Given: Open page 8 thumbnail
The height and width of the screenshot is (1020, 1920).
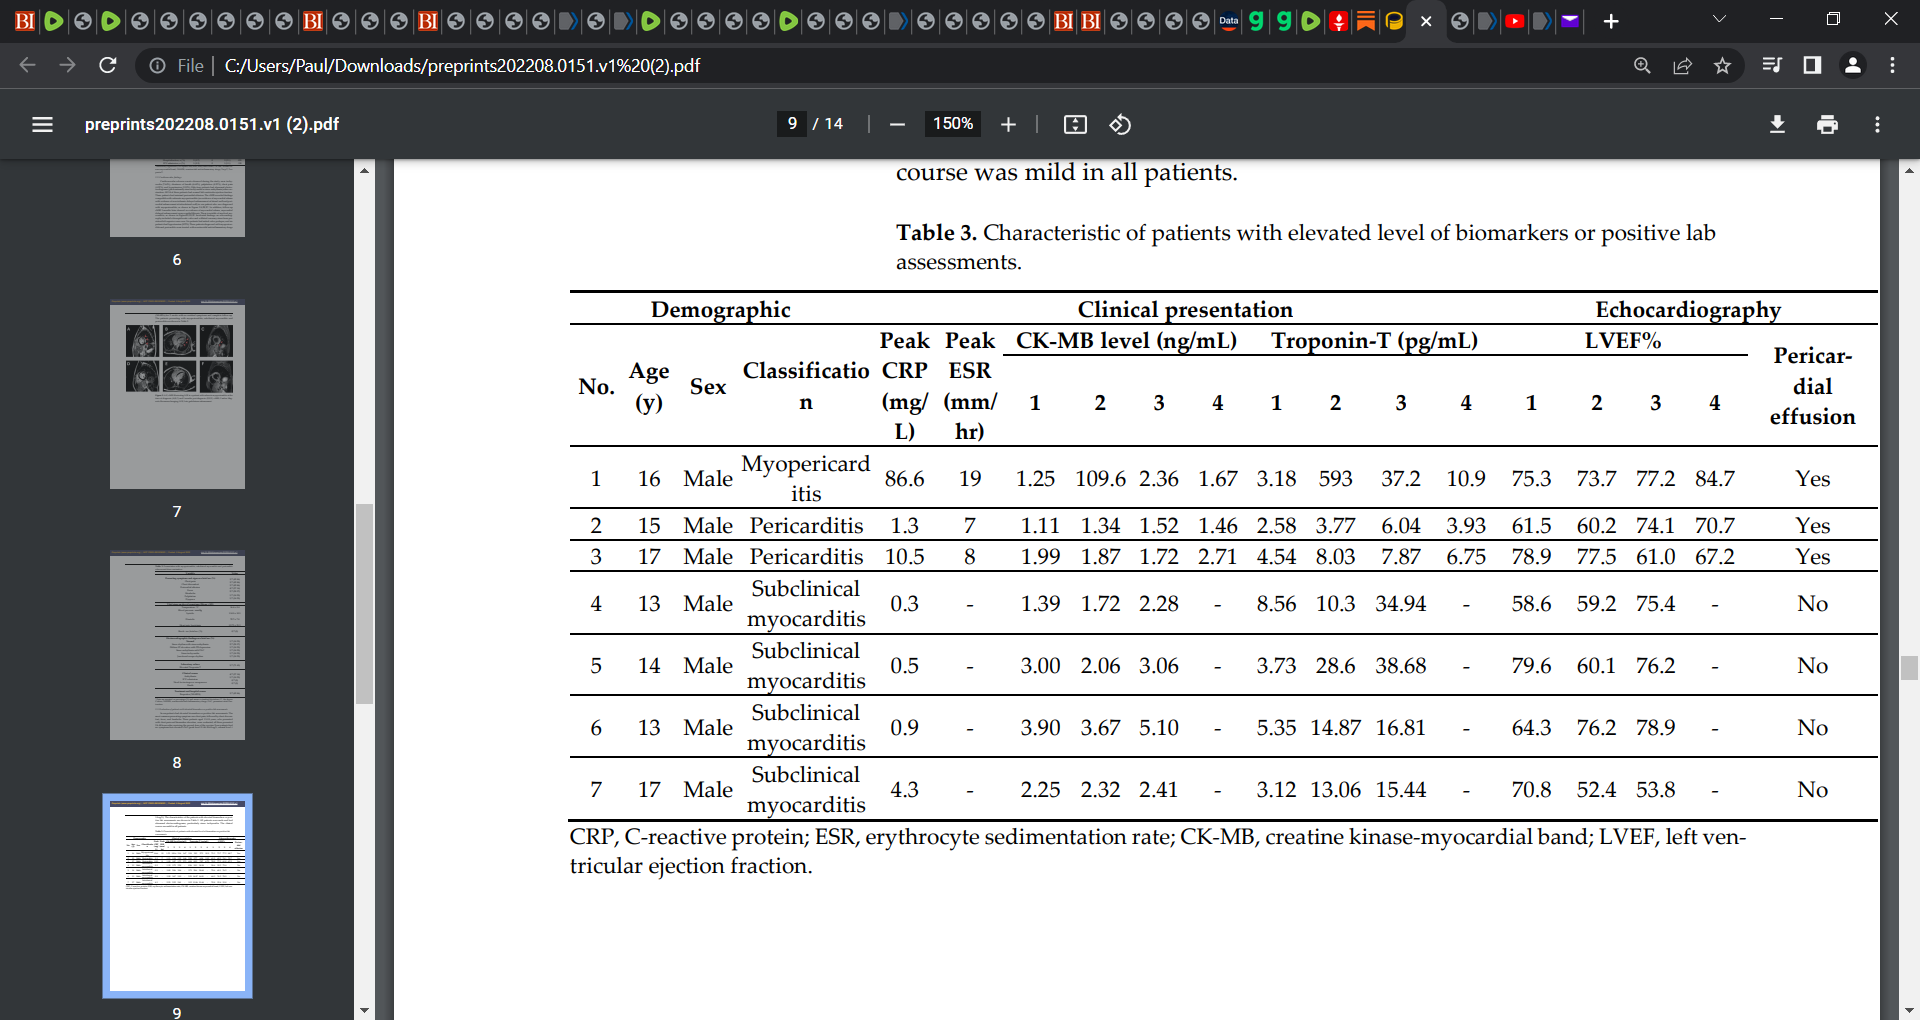Looking at the screenshot, I should click(x=177, y=645).
